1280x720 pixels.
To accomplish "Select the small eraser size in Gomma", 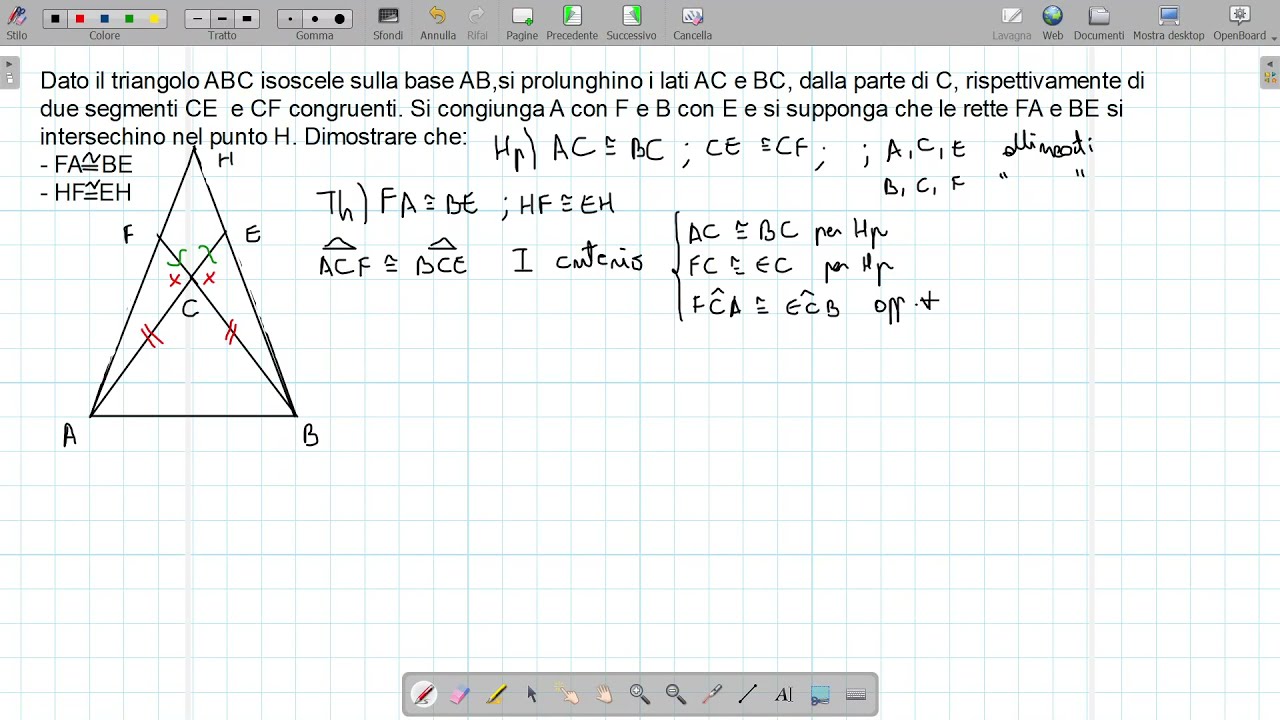I will (x=290, y=19).
